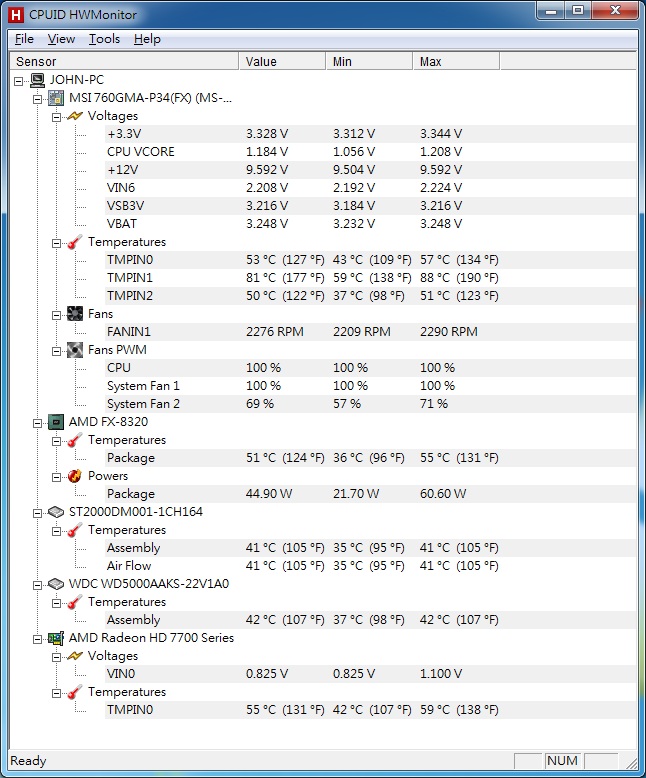Image resolution: width=646 pixels, height=778 pixels.
Task: Collapse the AMD FX-8320 tree node
Action: (37, 423)
